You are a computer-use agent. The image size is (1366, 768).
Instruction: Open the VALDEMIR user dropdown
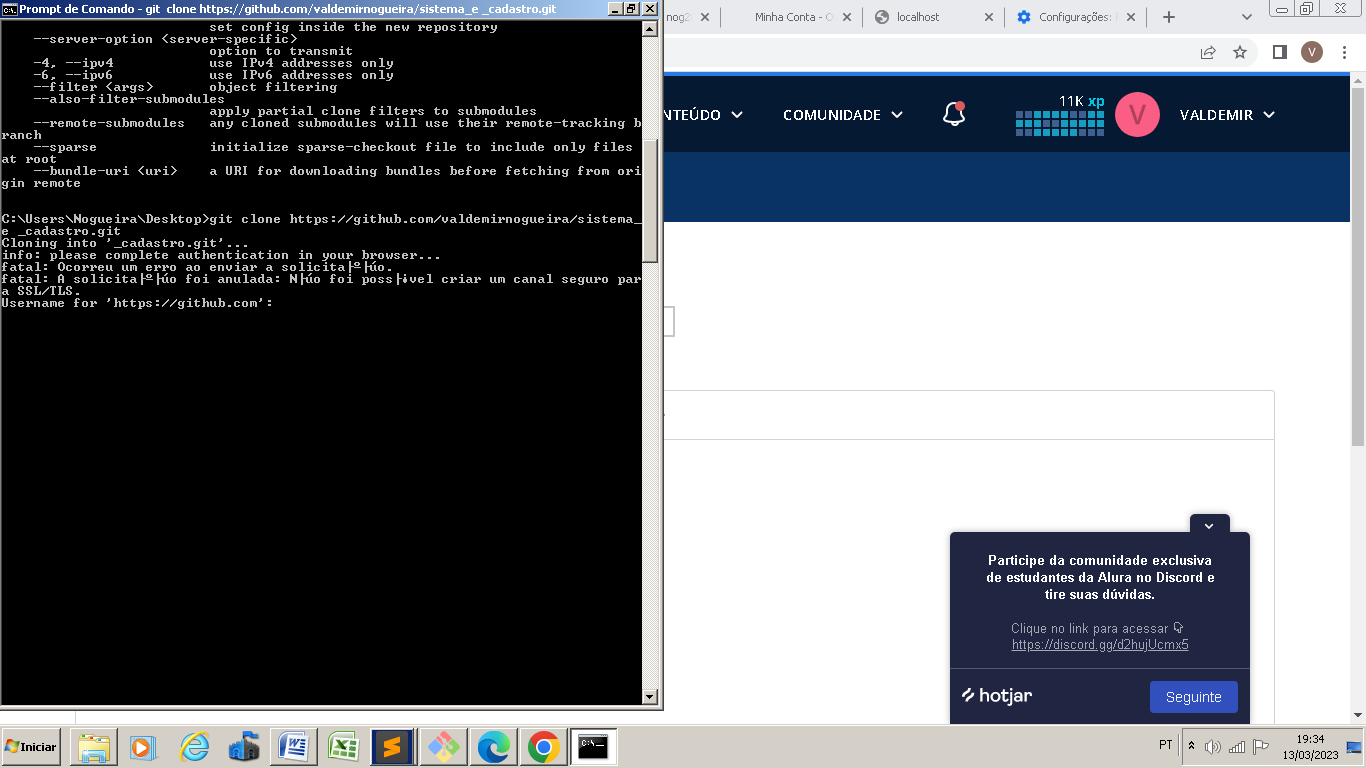(x=1227, y=115)
